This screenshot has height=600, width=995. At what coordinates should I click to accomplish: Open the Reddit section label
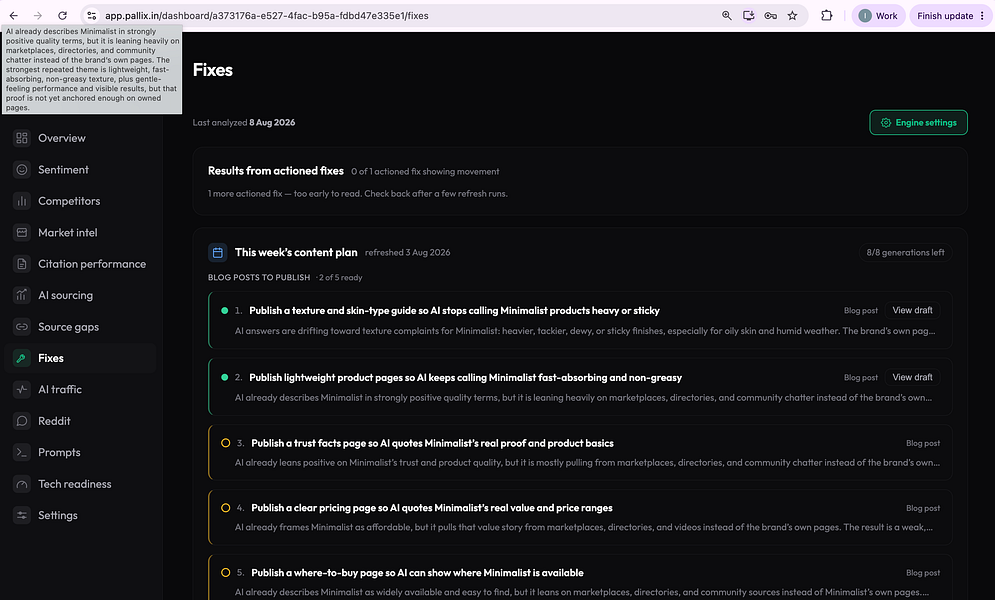pos(54,421)
